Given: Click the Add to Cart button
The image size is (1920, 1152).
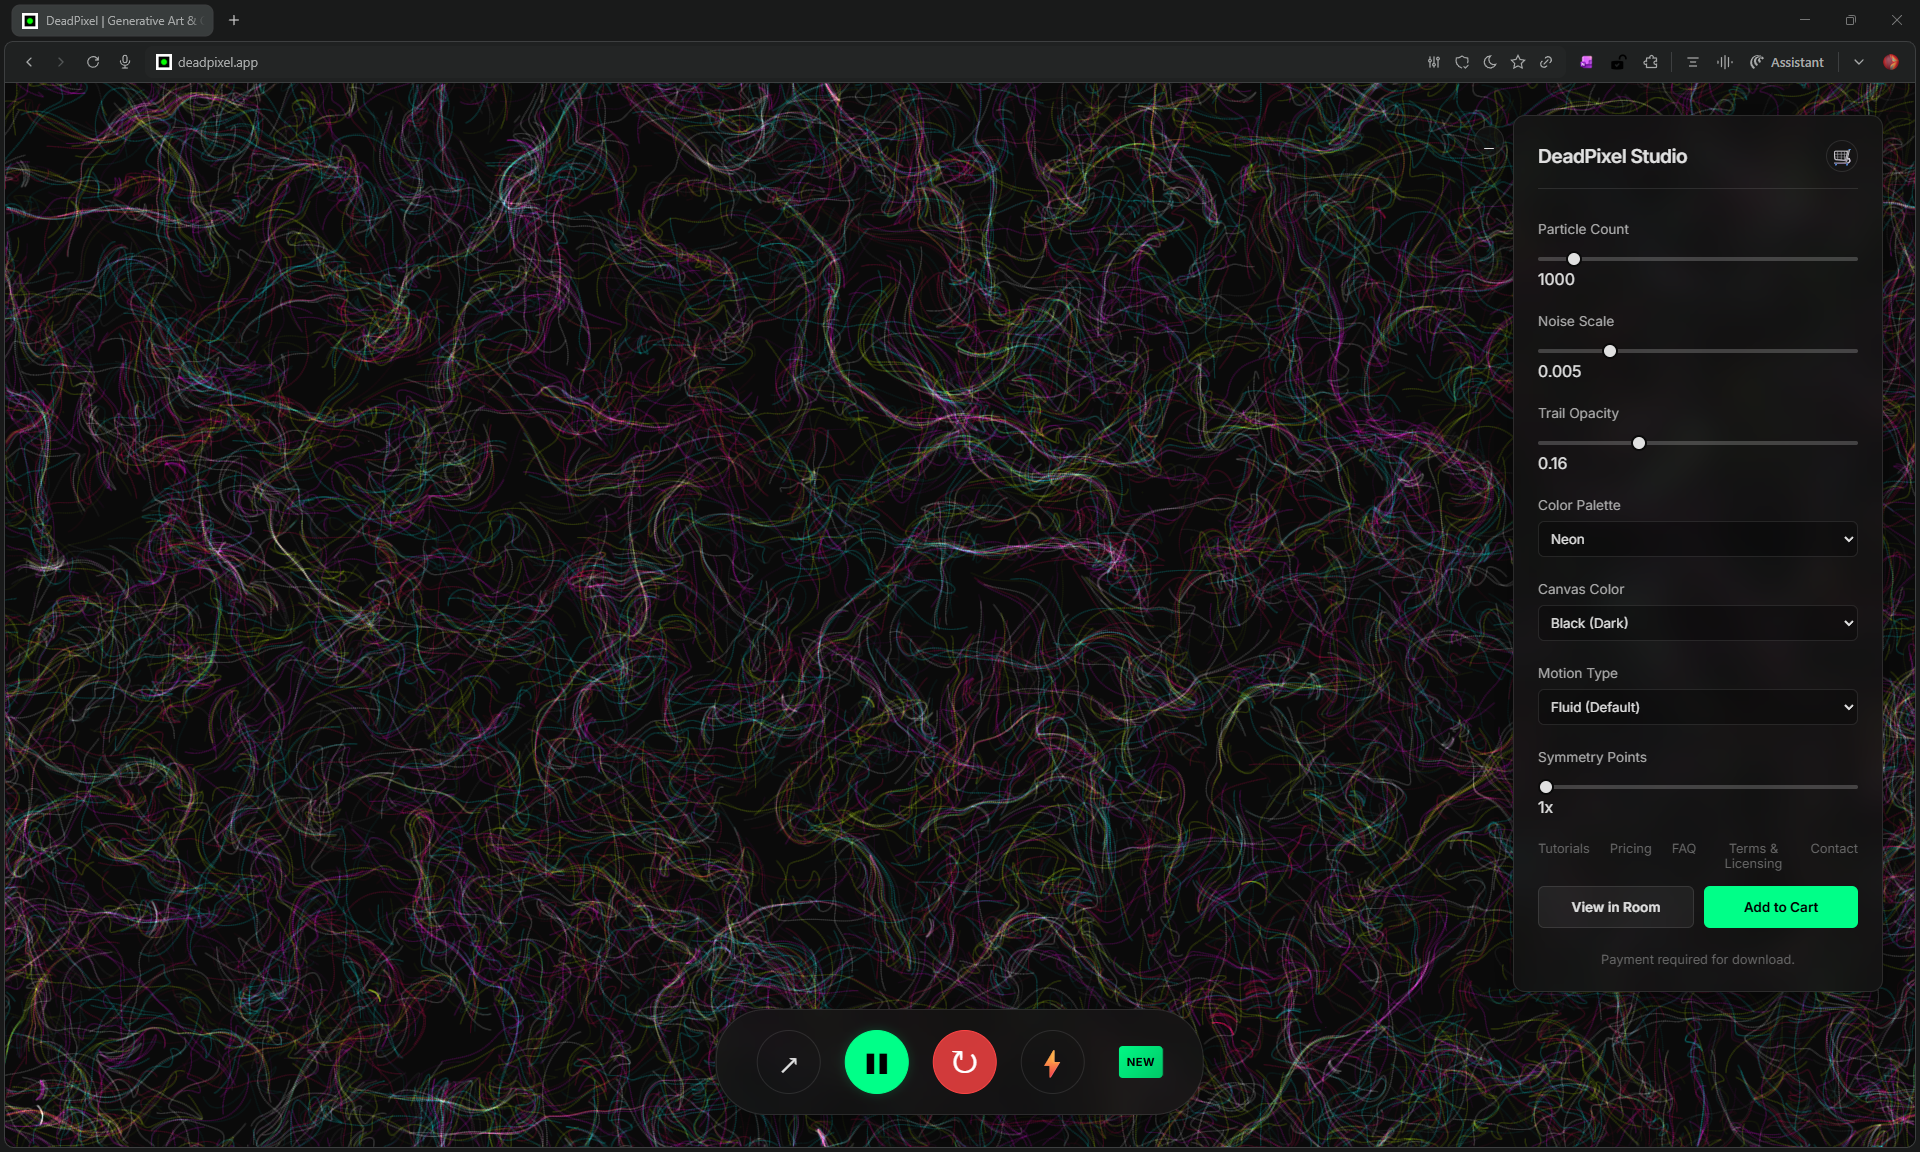Looking at the screenshot, I should (1780, 907).
